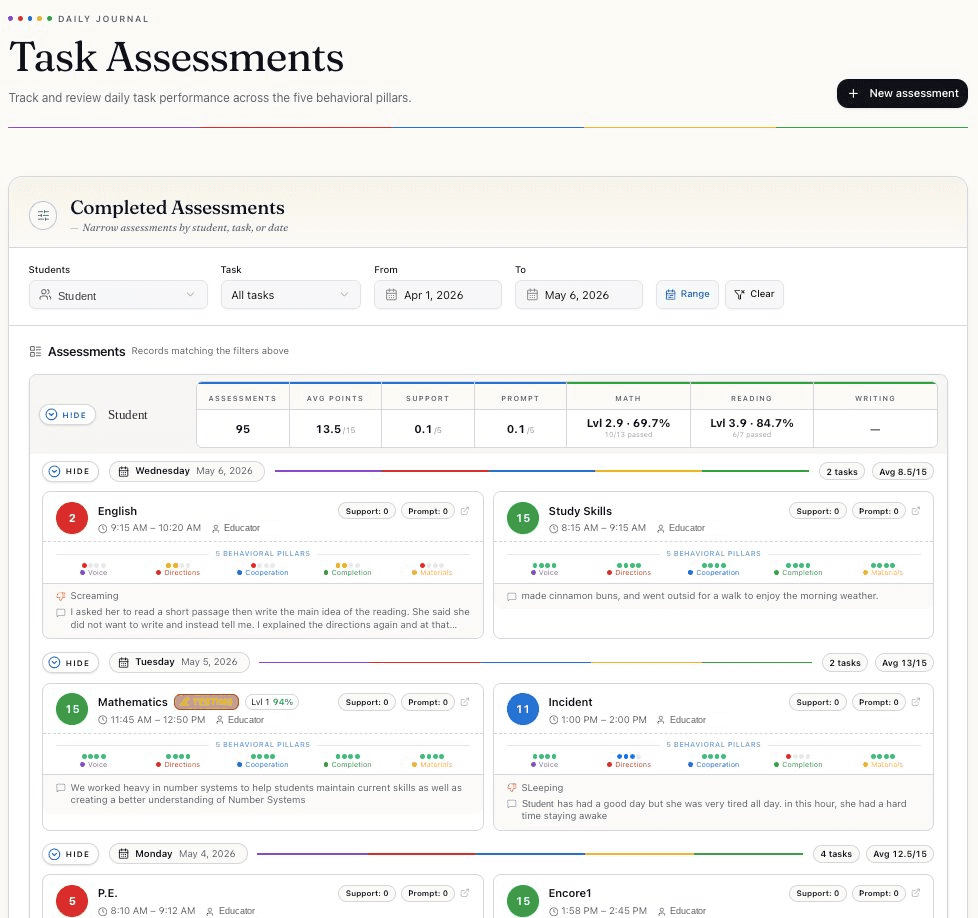
Task: Open the Mathematics assessment external link icon
Action: pyautogui.click(x=465, y=702)
